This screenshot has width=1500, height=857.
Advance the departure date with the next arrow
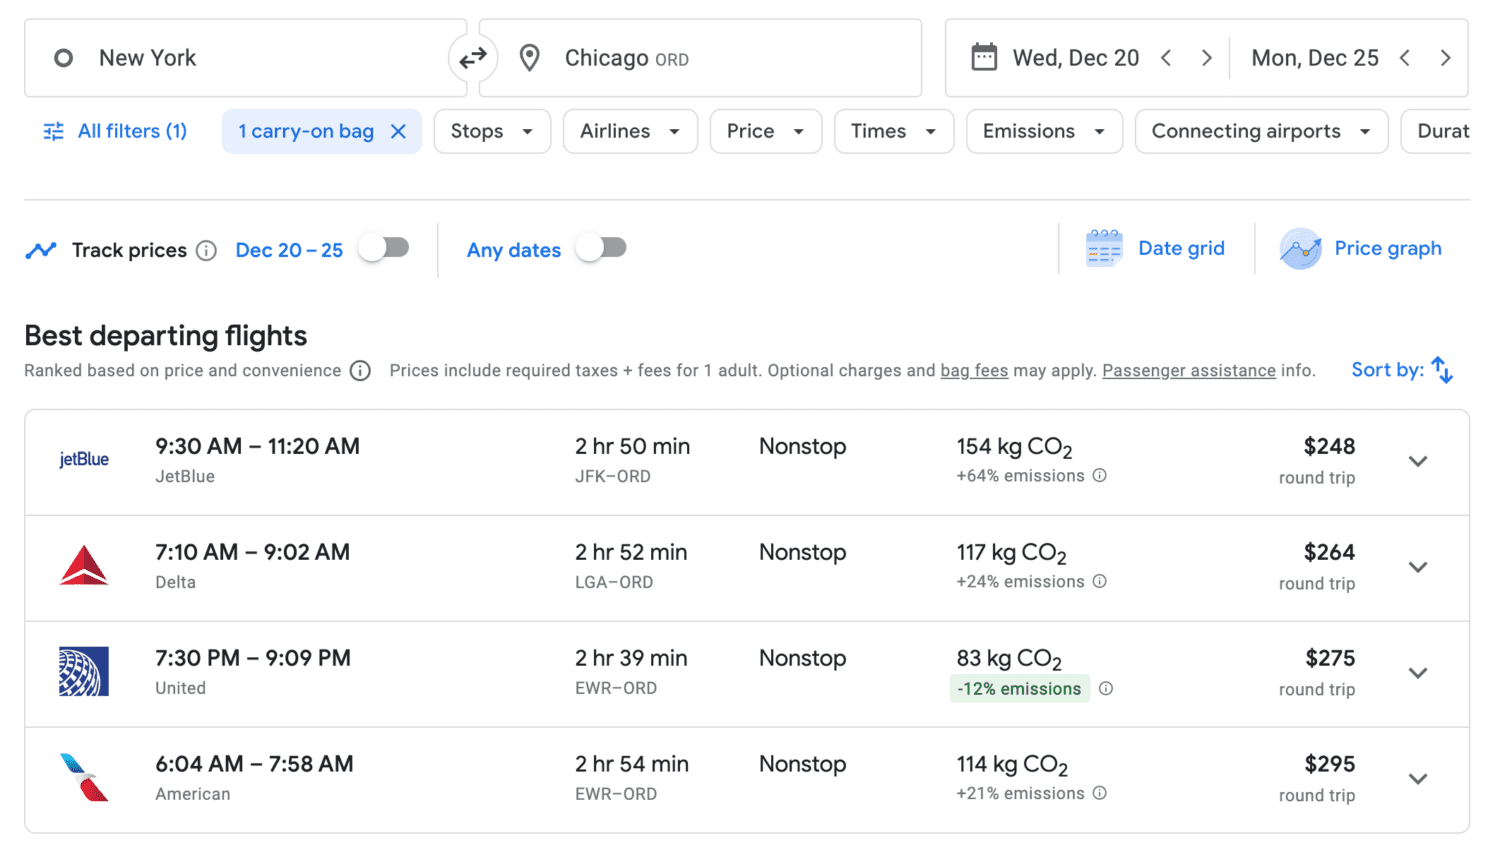coord(1208,57)
